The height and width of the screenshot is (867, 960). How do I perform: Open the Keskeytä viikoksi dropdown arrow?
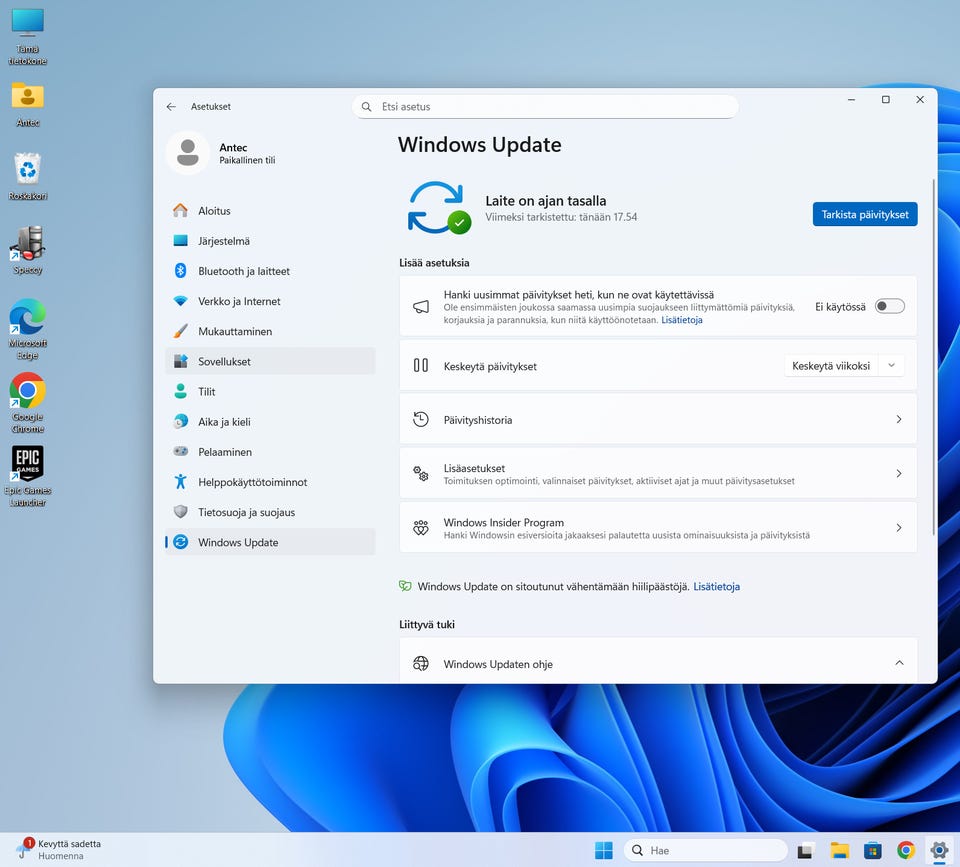(x=891, y=366)
